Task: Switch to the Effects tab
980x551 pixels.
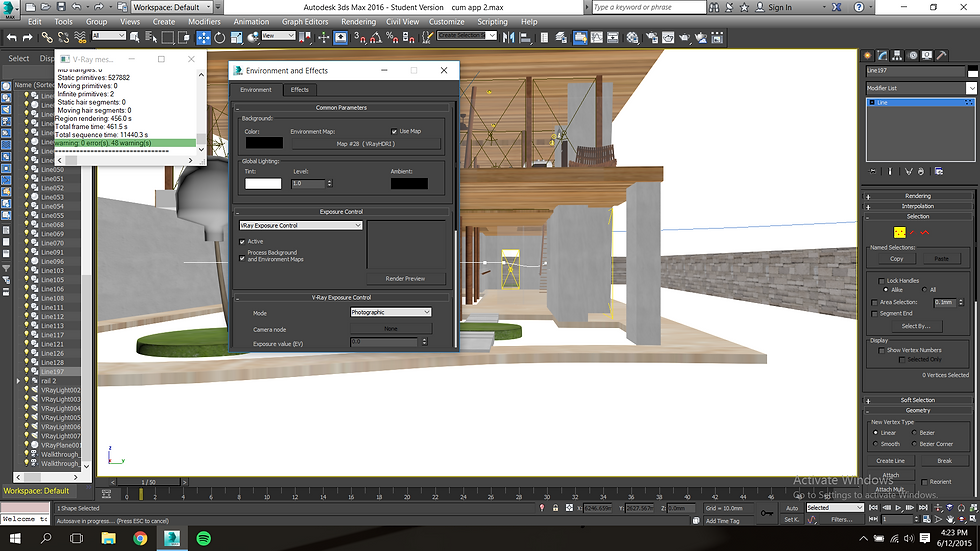Action: pyautogui.click(x=299, y=89)
